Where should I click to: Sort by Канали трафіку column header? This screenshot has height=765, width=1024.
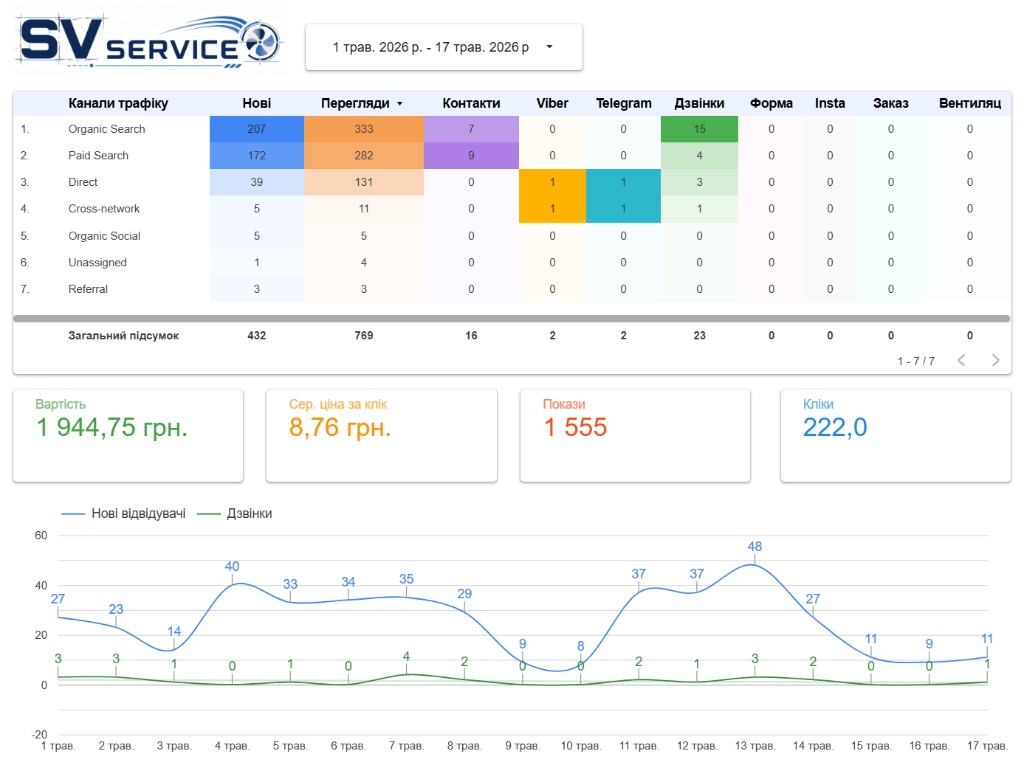tap(118, 103)
